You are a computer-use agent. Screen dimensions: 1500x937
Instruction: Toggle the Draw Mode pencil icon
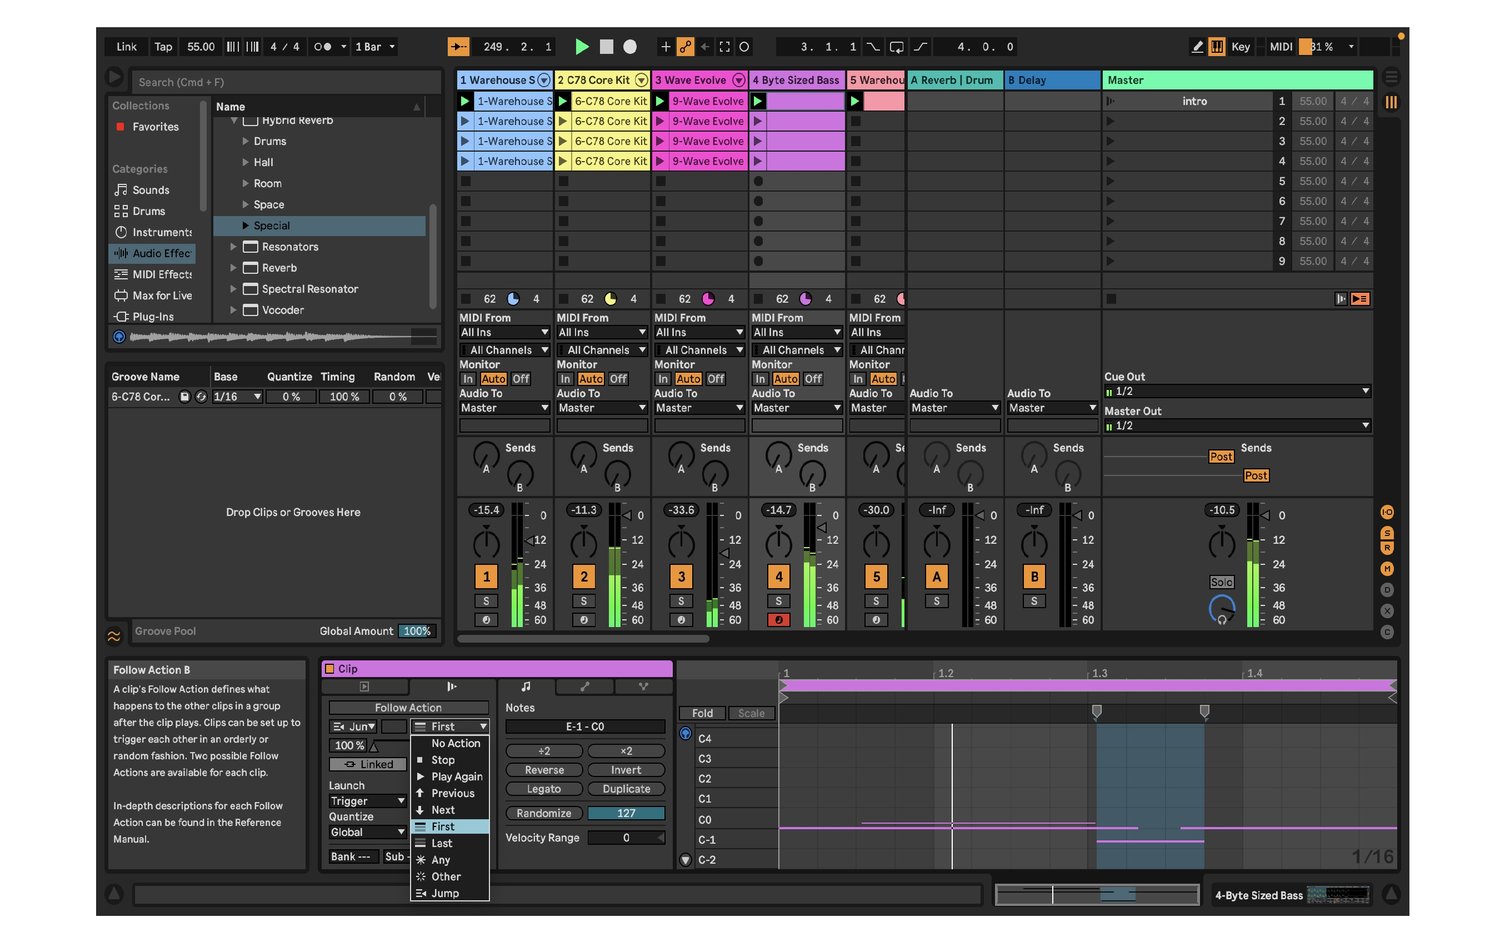(1197, 47)
